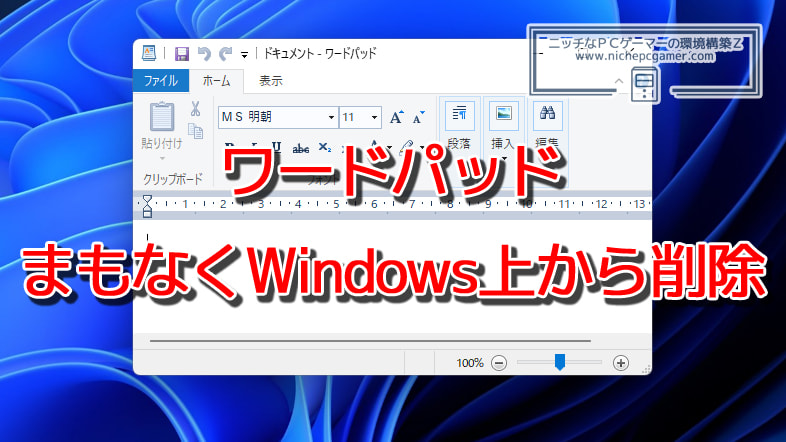Copy selection with the copy icon
The width and height of the screenshot is (786, 442).
point(195,131)
